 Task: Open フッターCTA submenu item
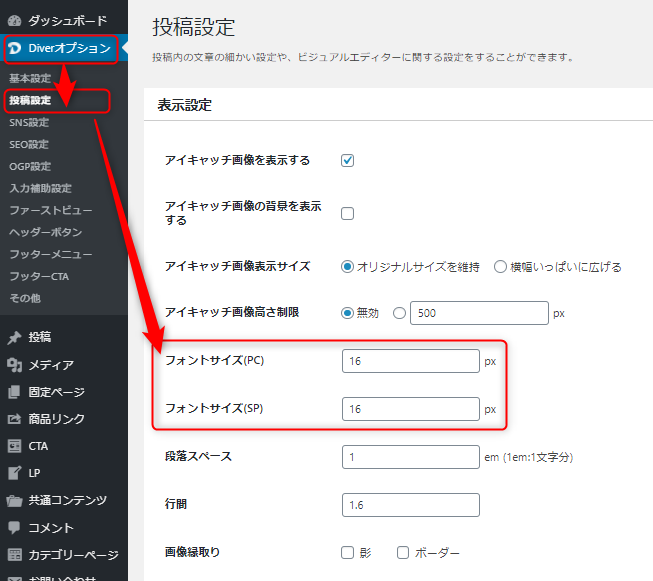(39, 276)
